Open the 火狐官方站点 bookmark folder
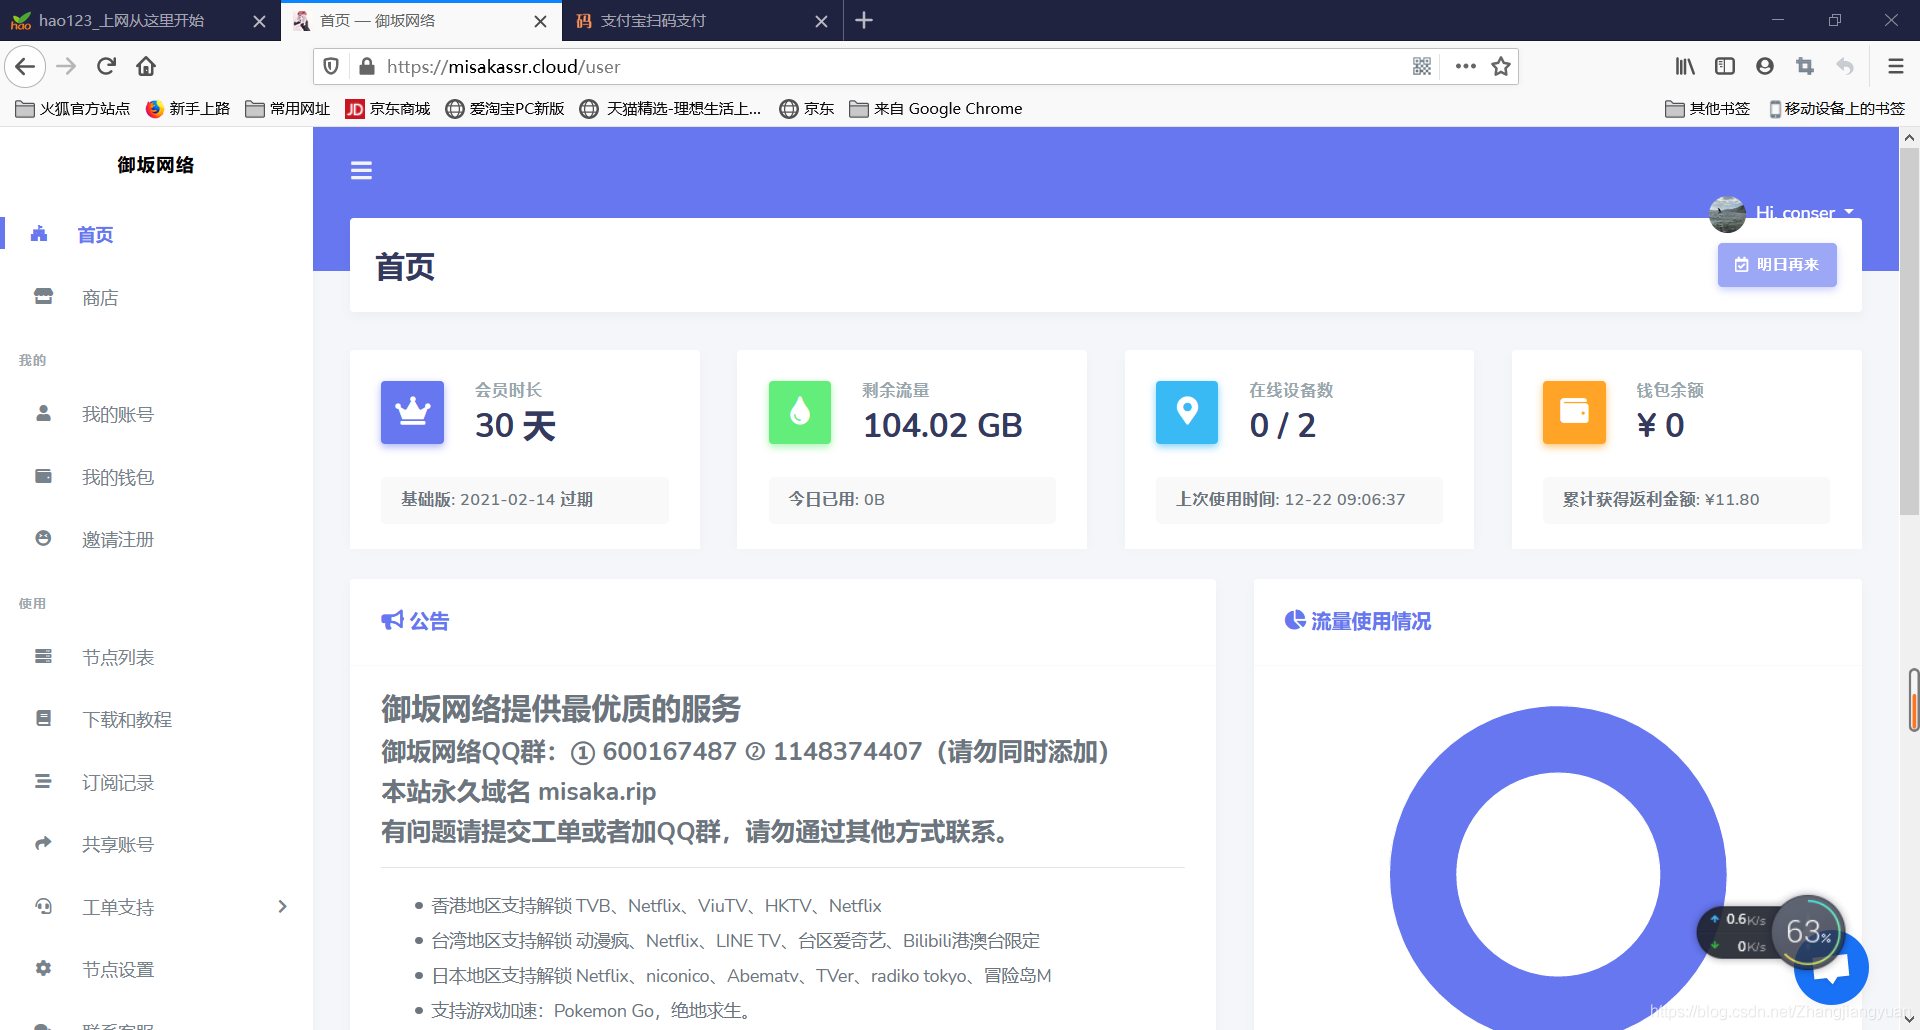 [x=73, y=108]
